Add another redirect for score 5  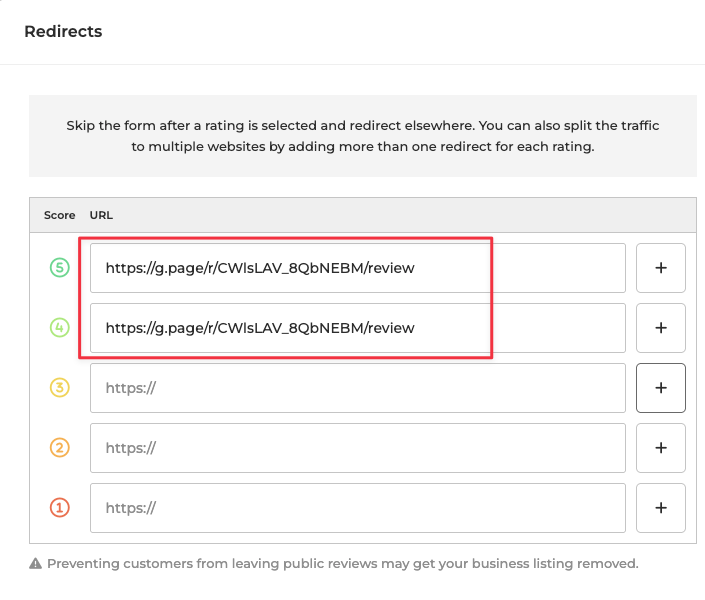[x=660, y=268]
